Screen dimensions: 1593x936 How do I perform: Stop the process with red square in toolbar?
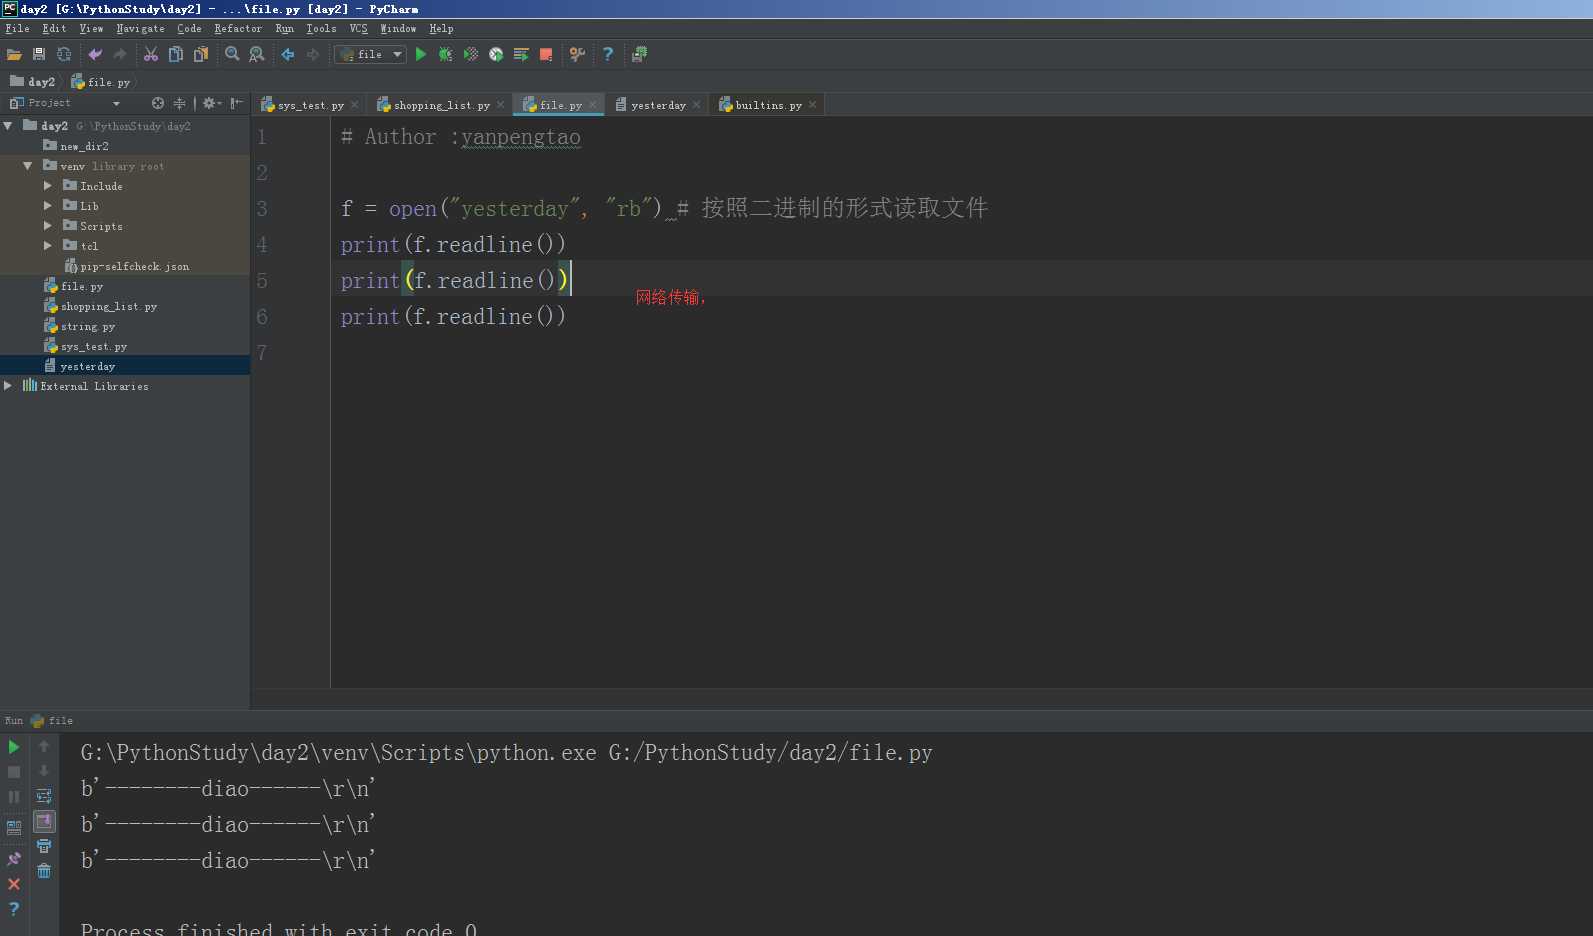coord(546,54)
